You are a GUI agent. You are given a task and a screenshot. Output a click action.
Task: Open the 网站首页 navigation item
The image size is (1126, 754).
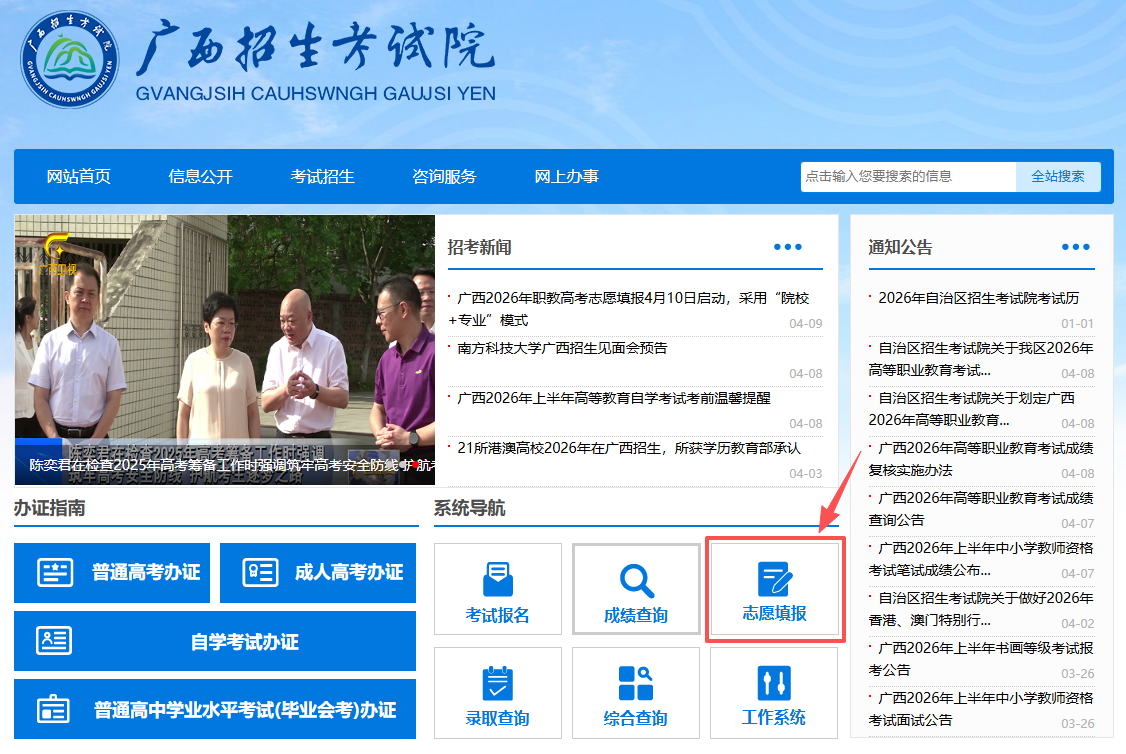(79, 177)
